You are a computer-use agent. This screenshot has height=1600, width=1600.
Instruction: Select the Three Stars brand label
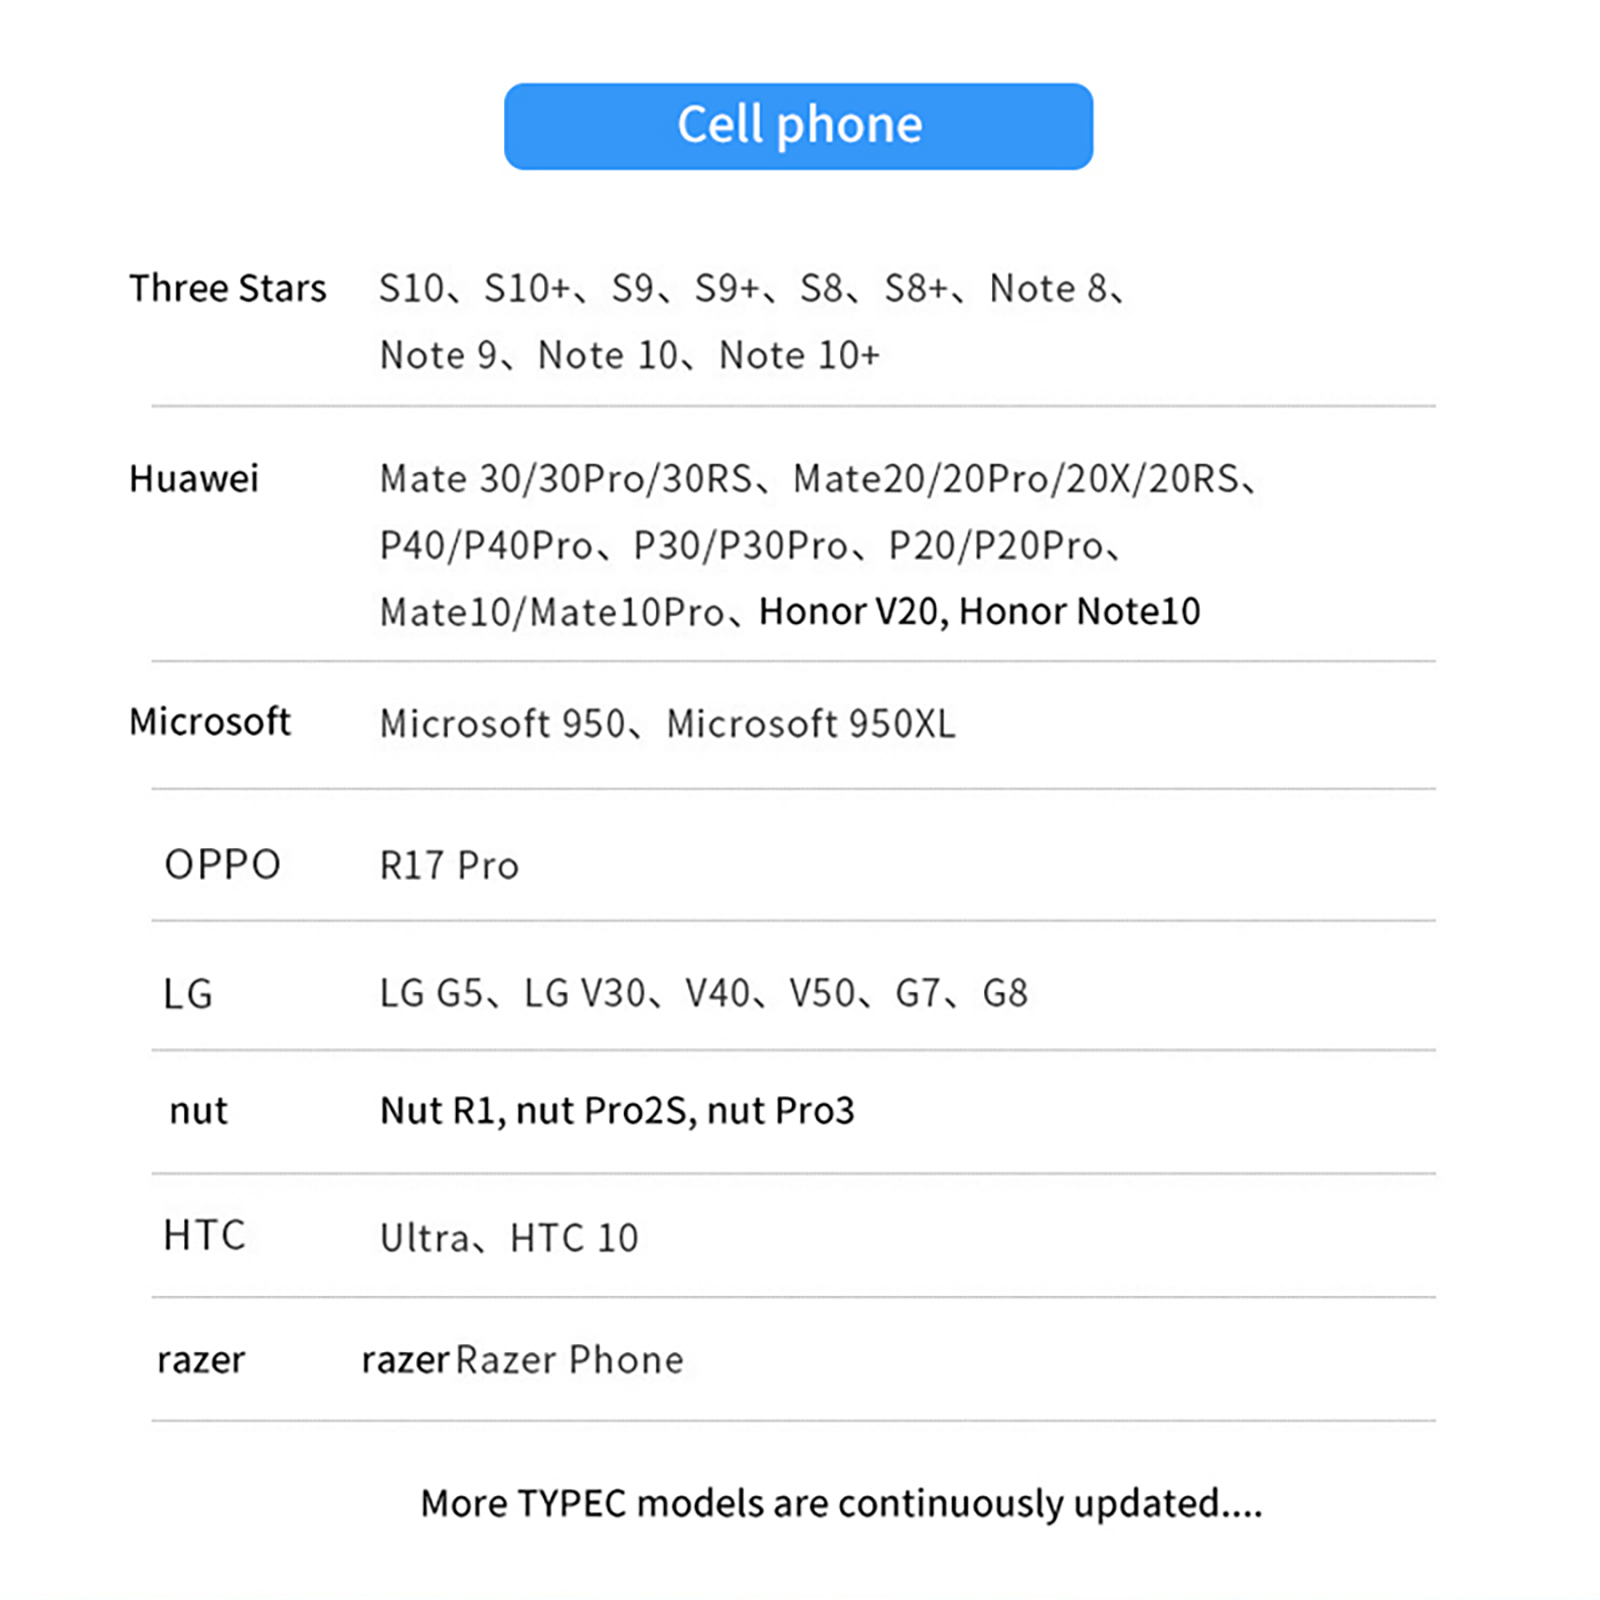pos(227,288)
